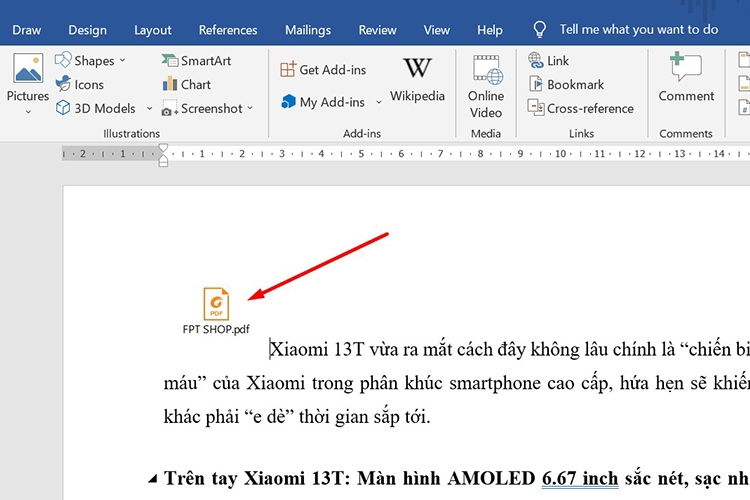Image resolution: width=750 pixels, height=500 pixels.
Task: Insert a Link
Action: pyautogui.click(x=548, y=60)
